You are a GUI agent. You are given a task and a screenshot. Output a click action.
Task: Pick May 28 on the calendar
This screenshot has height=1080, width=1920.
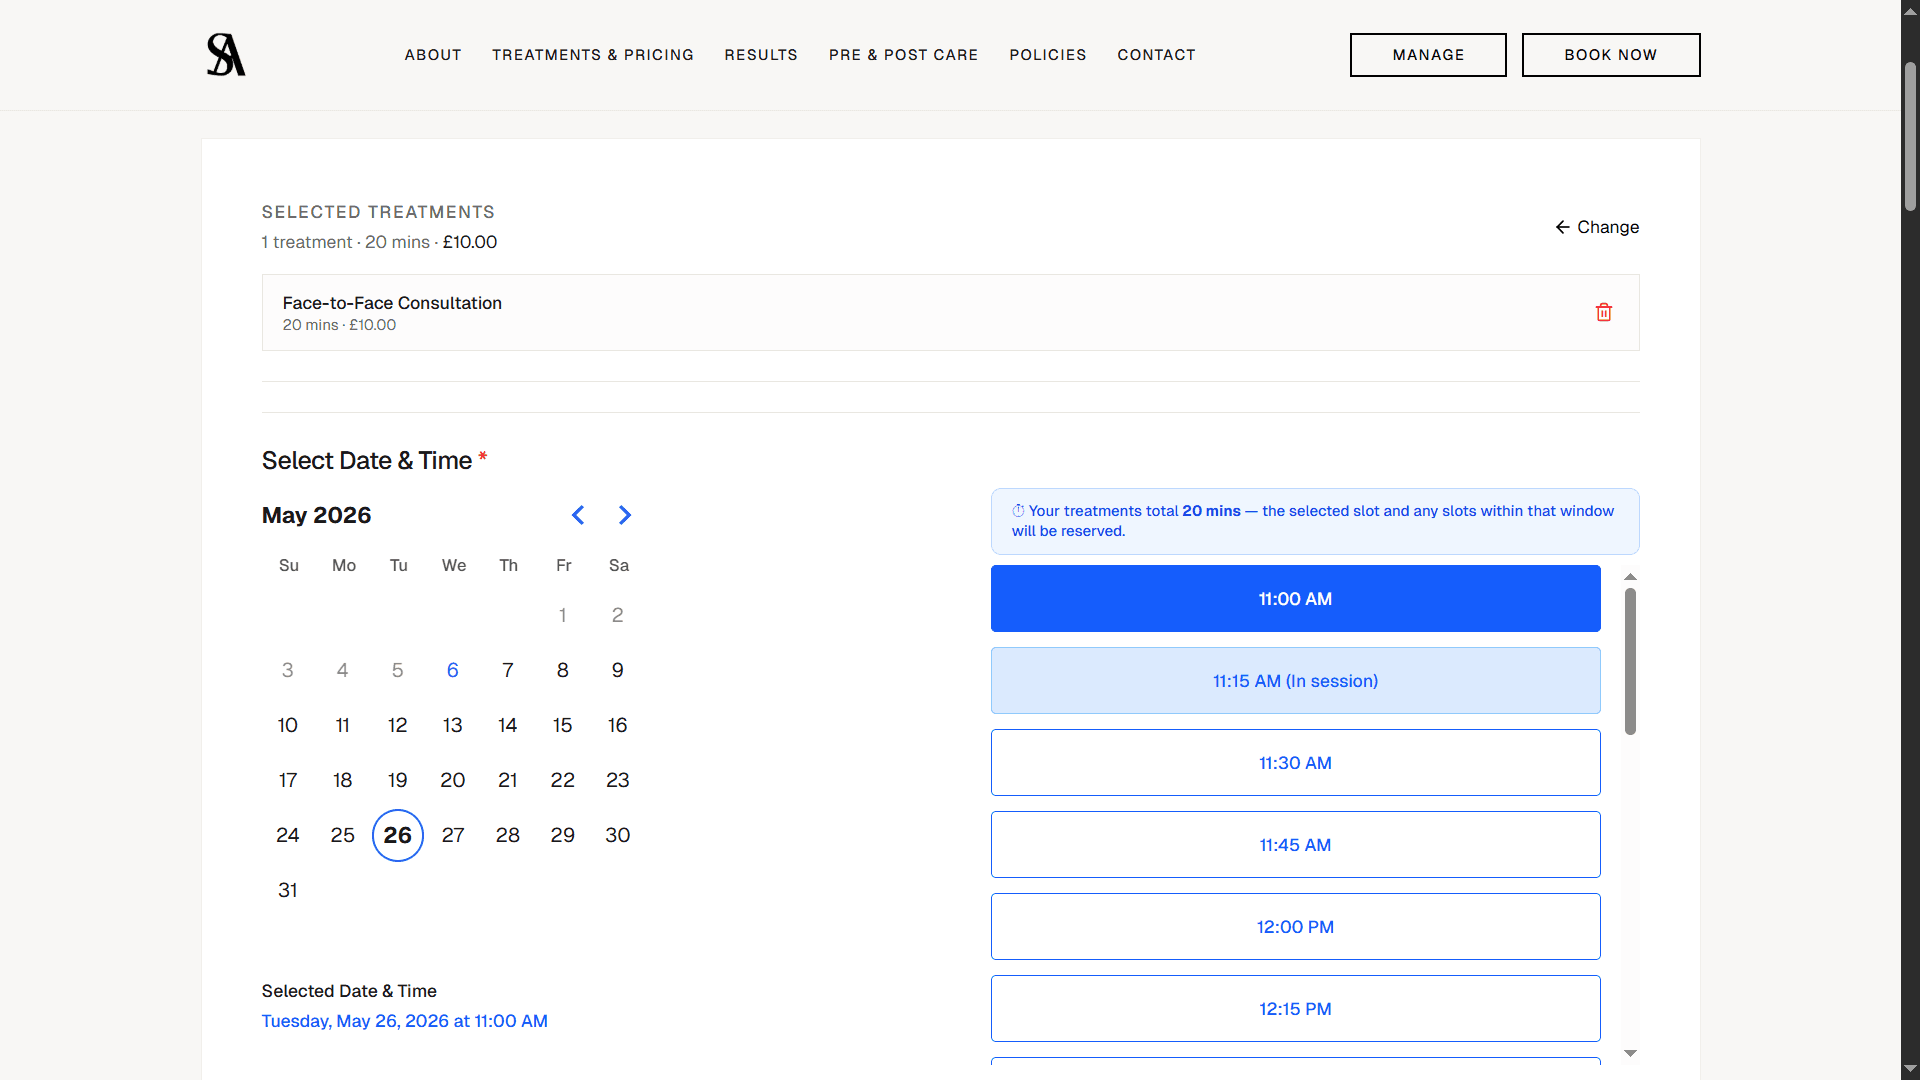[508, 835]
